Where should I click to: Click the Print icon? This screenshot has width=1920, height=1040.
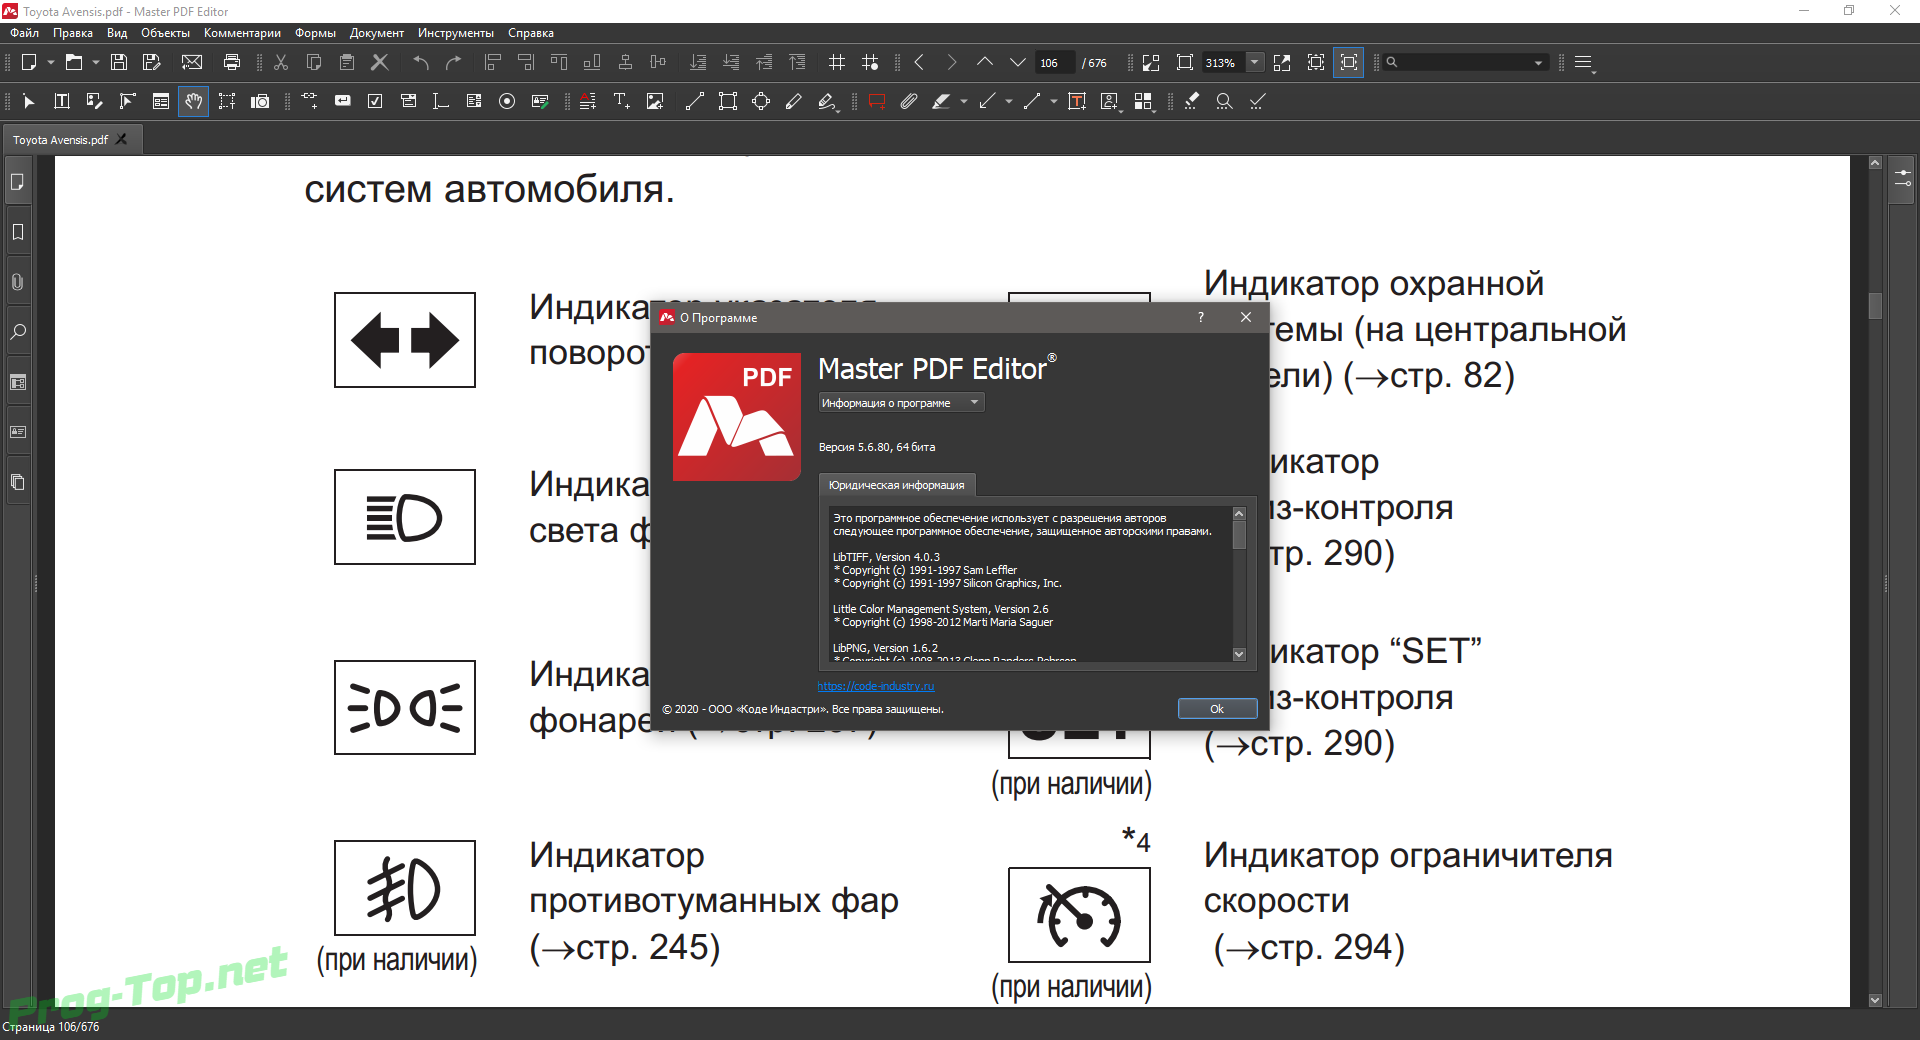point(232,62)
